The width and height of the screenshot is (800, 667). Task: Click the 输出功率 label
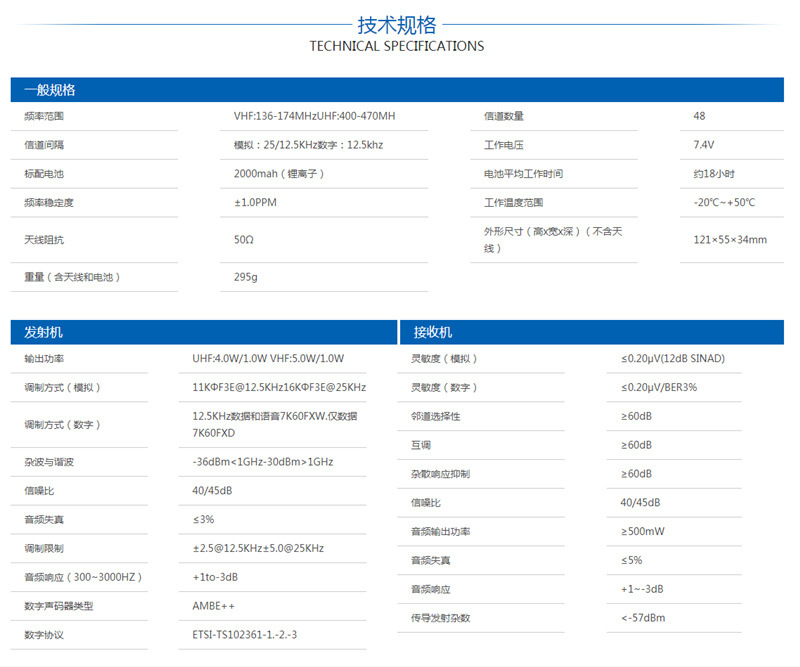tap(44, 359)
